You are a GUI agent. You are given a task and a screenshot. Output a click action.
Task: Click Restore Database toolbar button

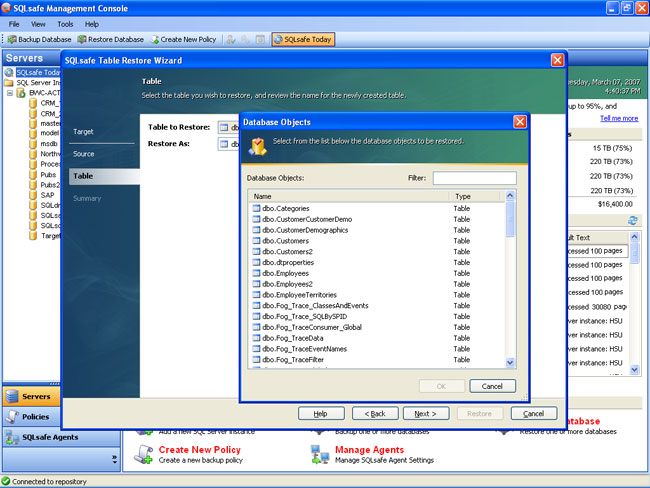coord(111,39)
